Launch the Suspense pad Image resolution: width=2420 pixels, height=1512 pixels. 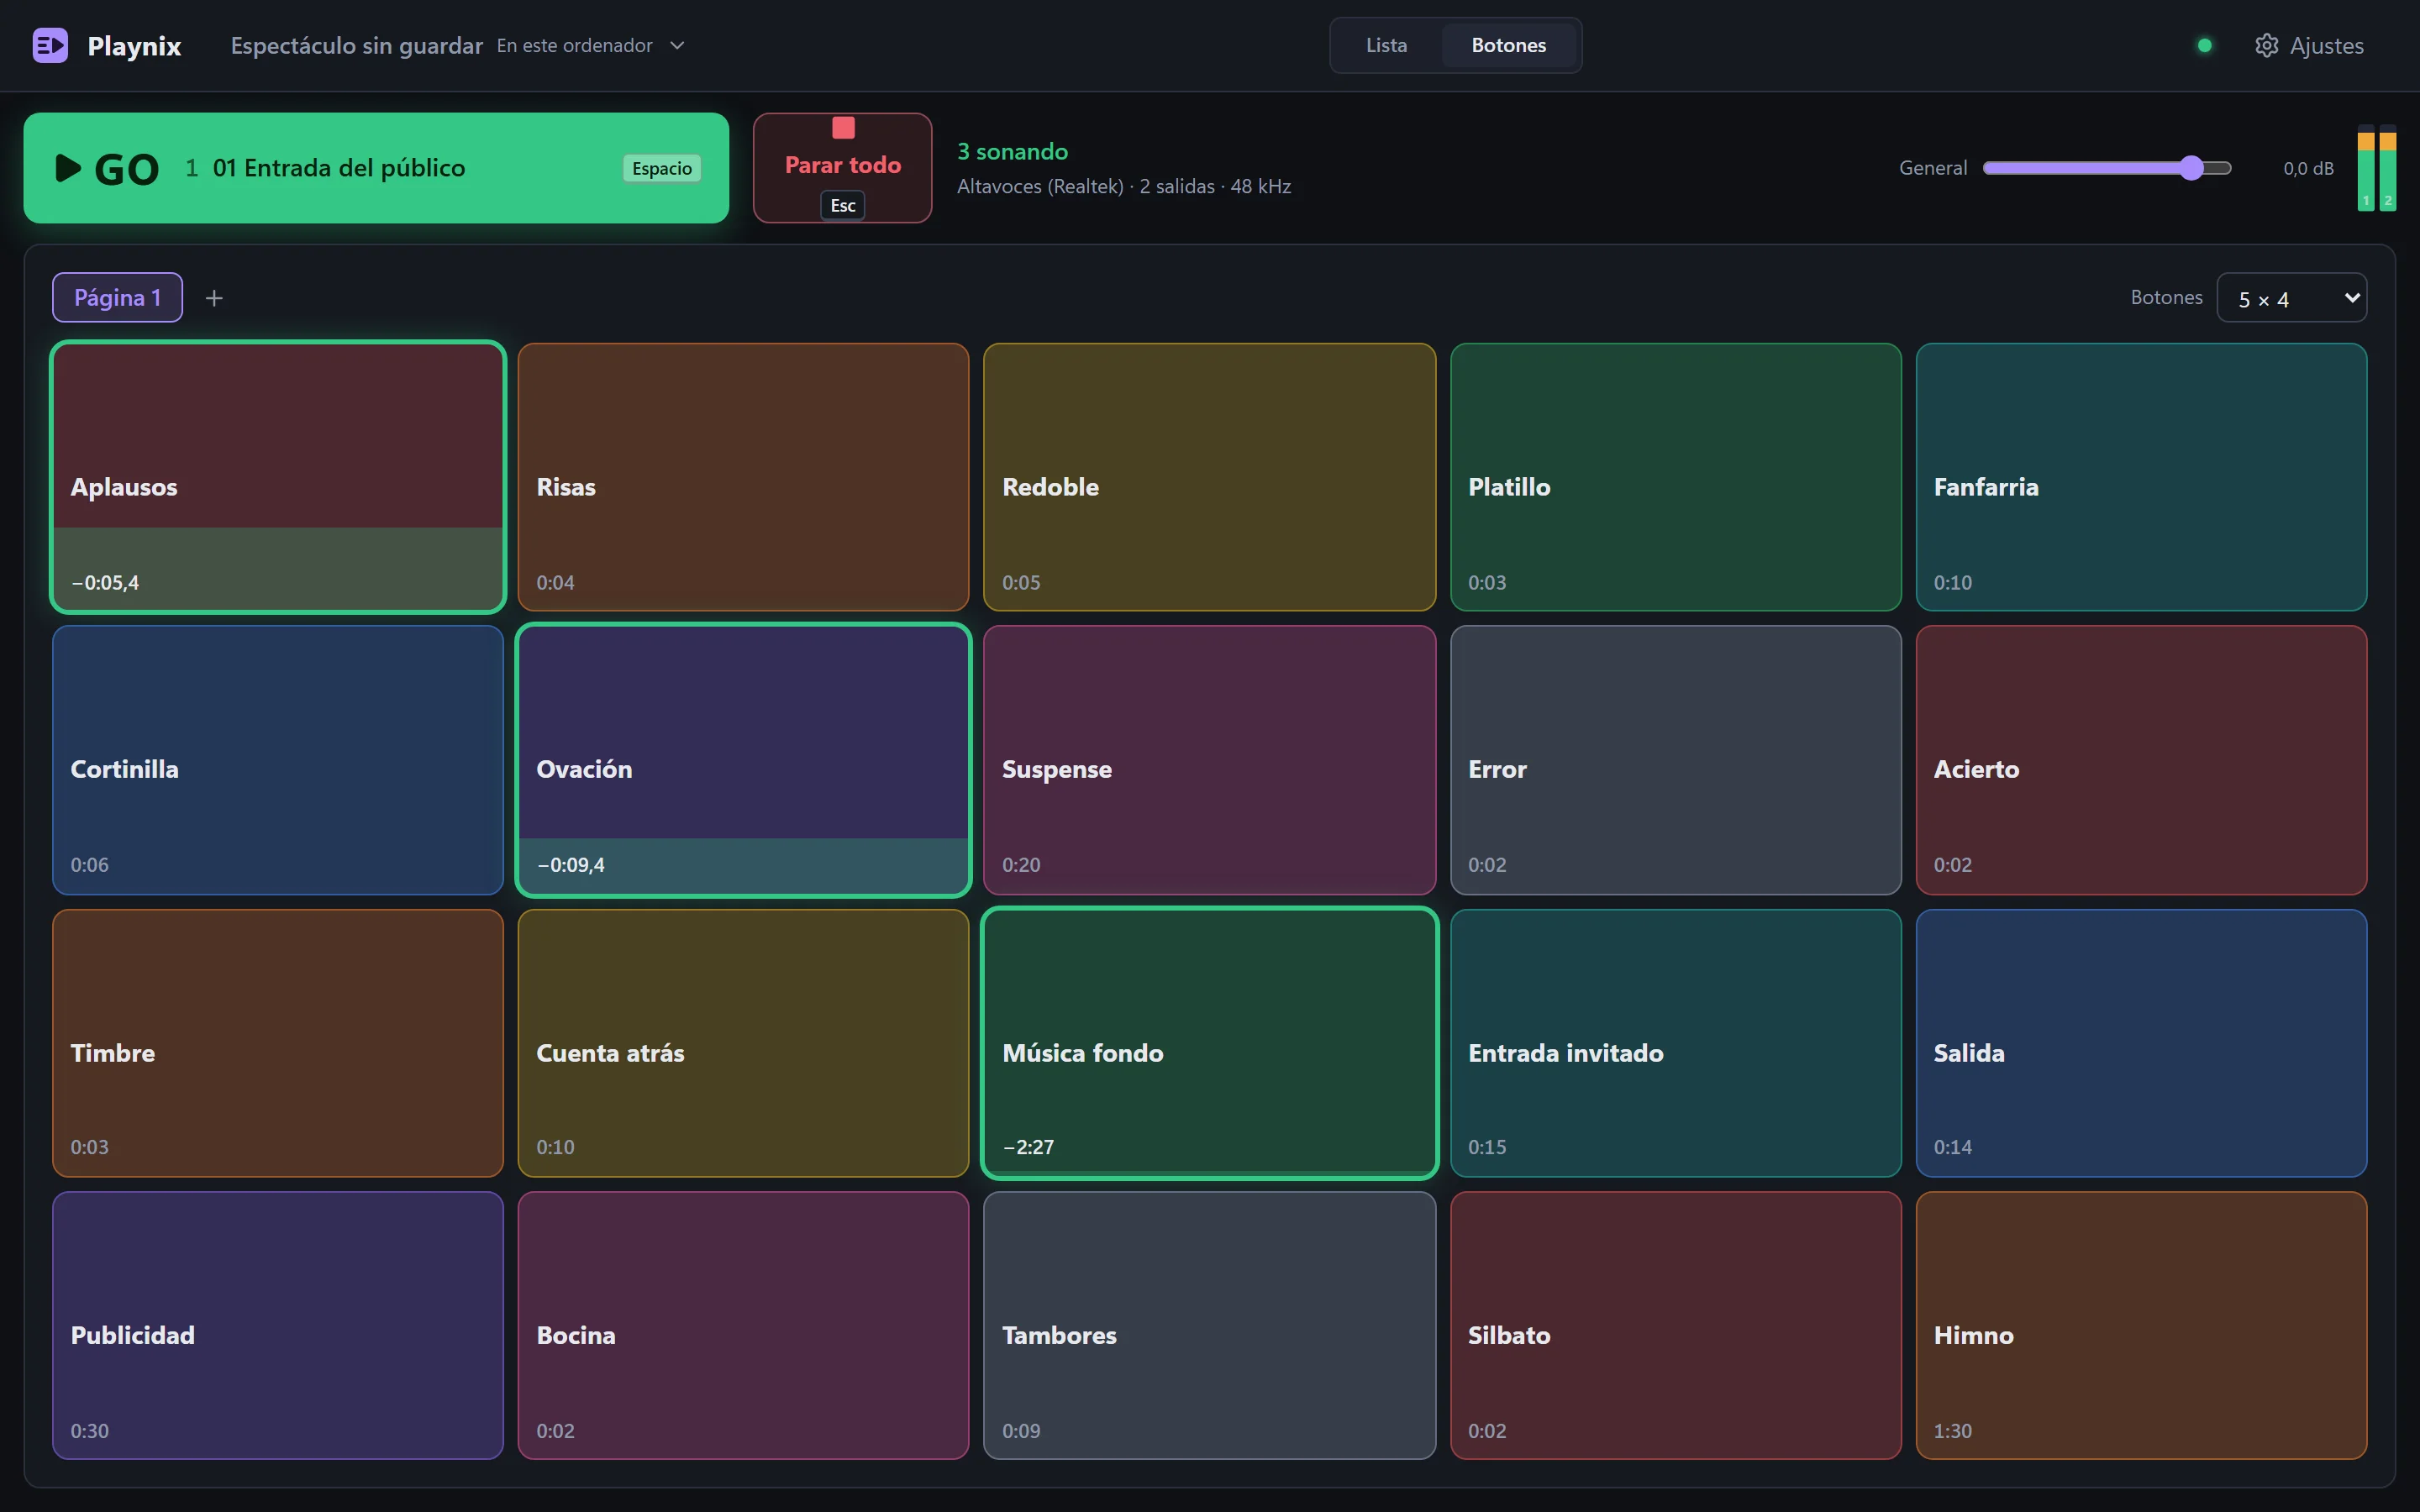tap(1210, 760)
